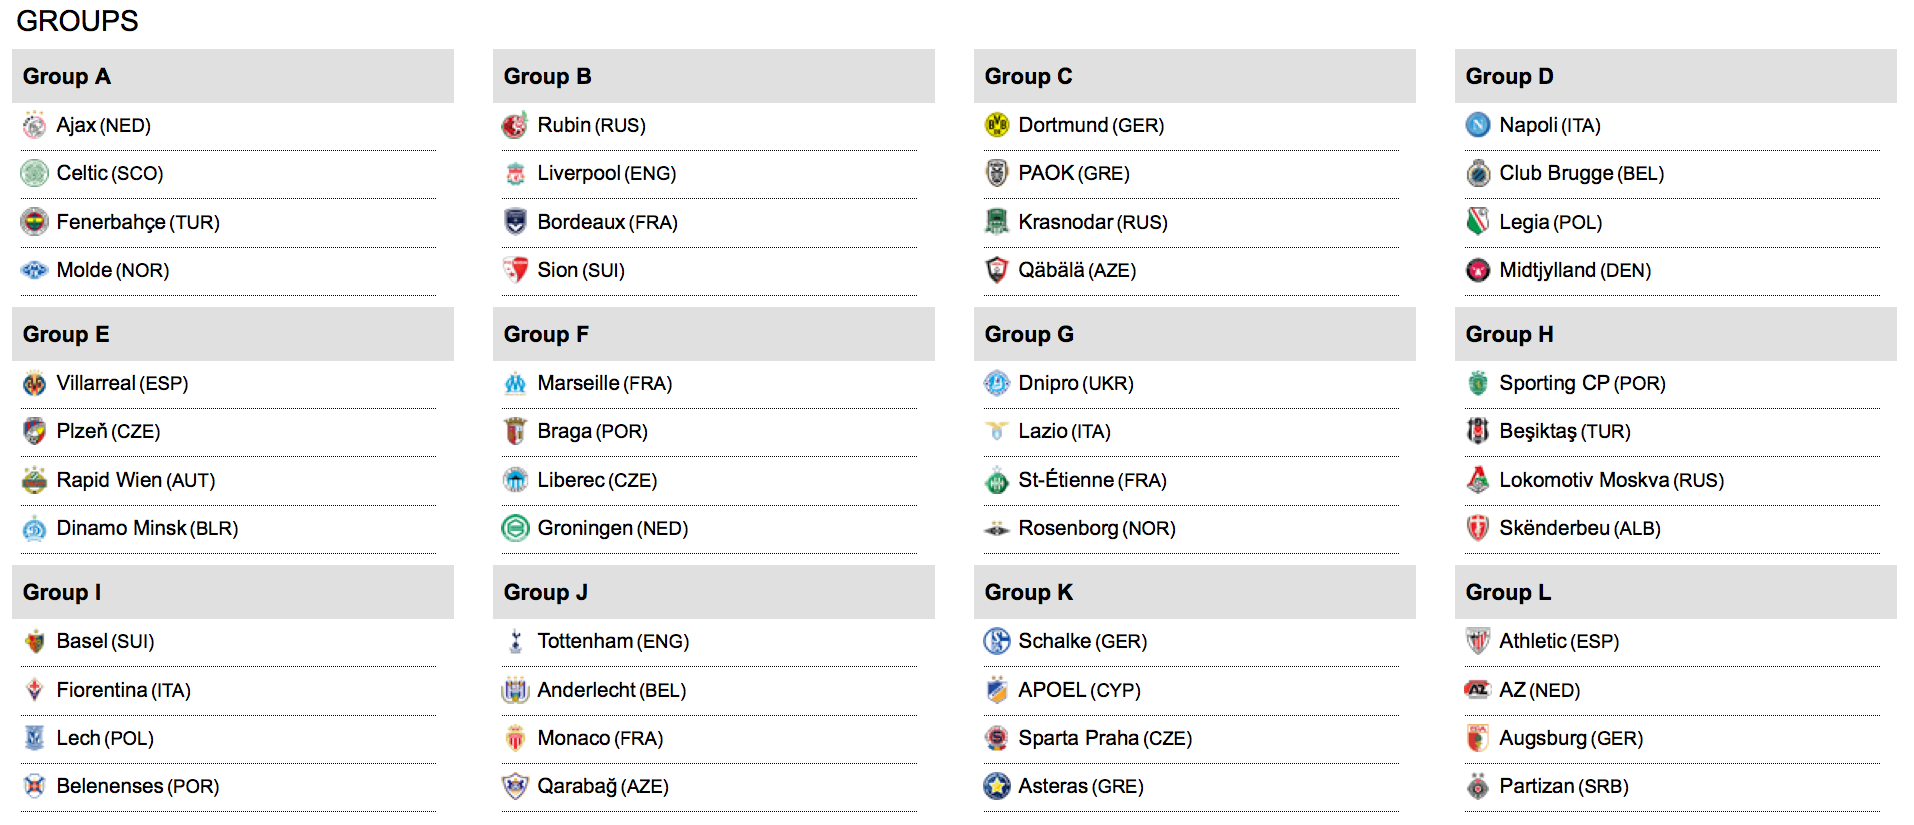Click the Group F header
Screen dimensions: 1914x825
pyautogui.click(x=546, y=335)
